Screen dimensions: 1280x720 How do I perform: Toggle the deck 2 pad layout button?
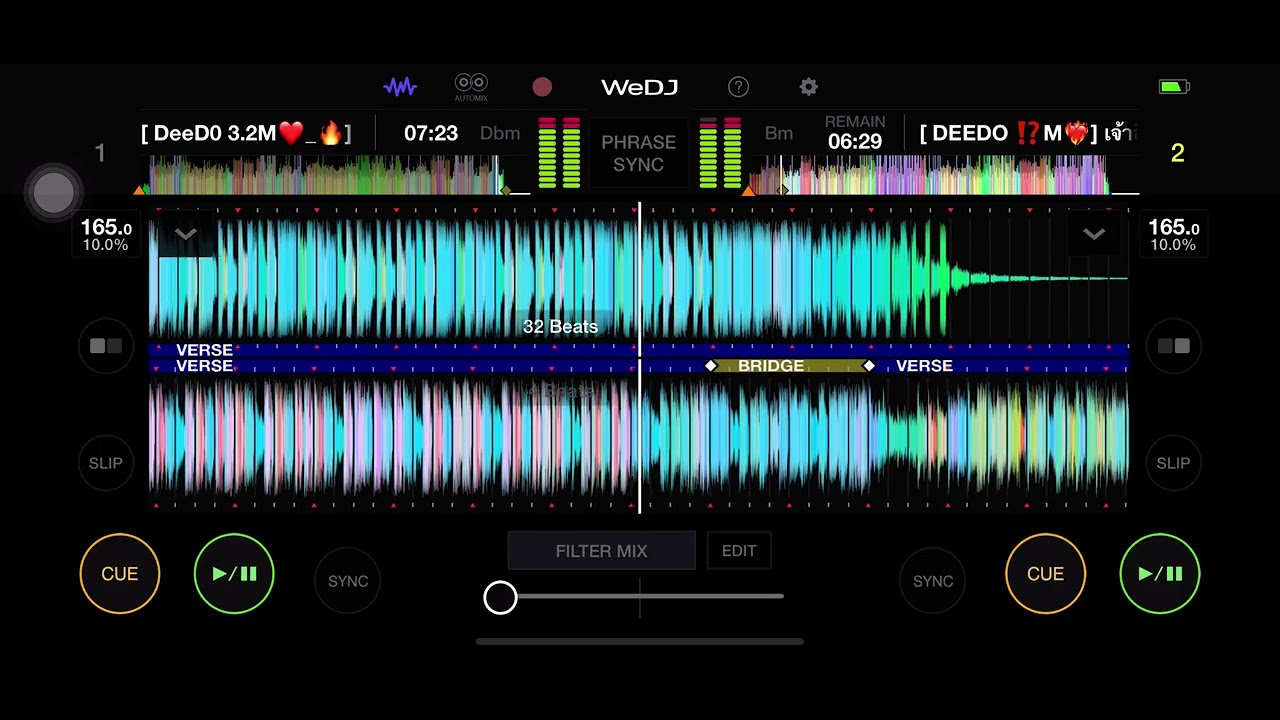(x=1173, y=346)
